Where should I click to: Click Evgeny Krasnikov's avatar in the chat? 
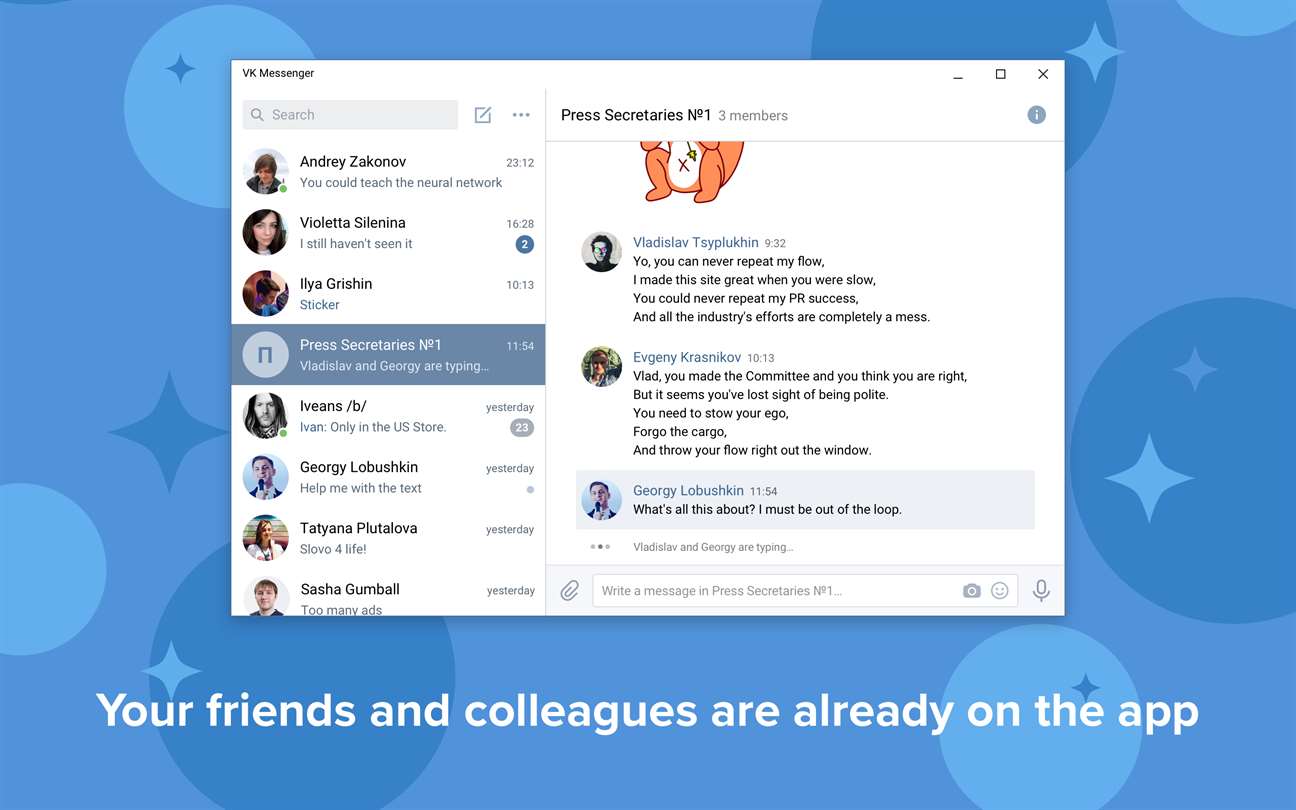602,367
